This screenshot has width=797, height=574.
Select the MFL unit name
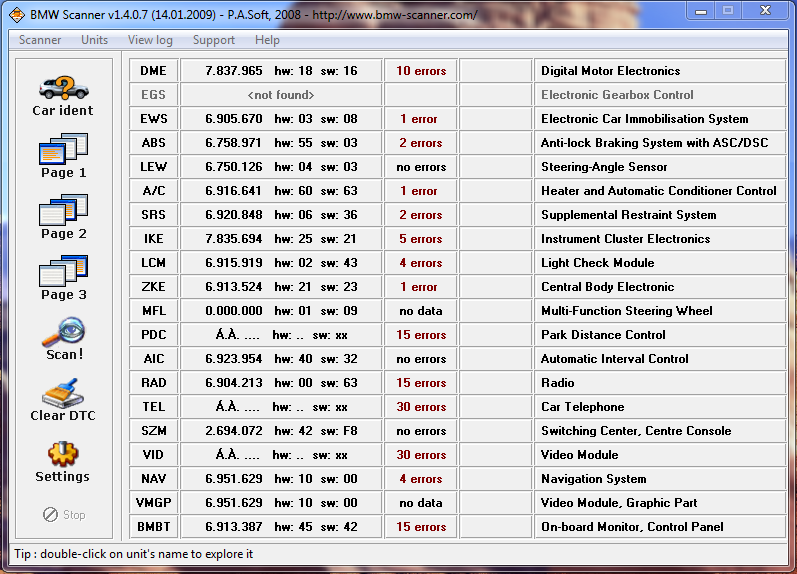coord(154,311)
